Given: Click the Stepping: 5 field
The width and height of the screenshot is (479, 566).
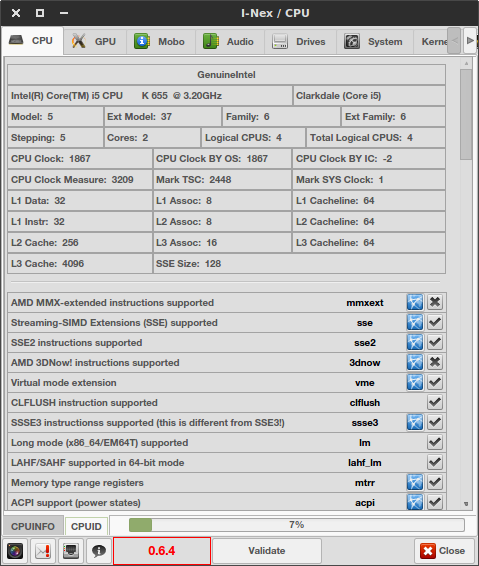Looking at the screenshot, I should pyautogui.click(x=55, y=138).
